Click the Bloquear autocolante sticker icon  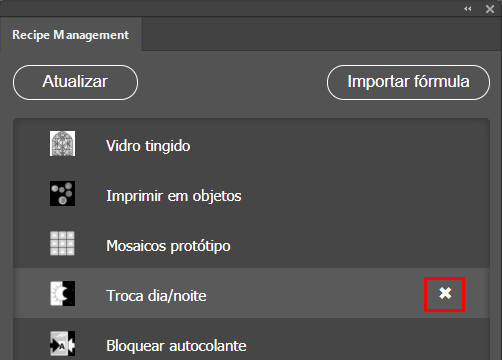[62, 343]
